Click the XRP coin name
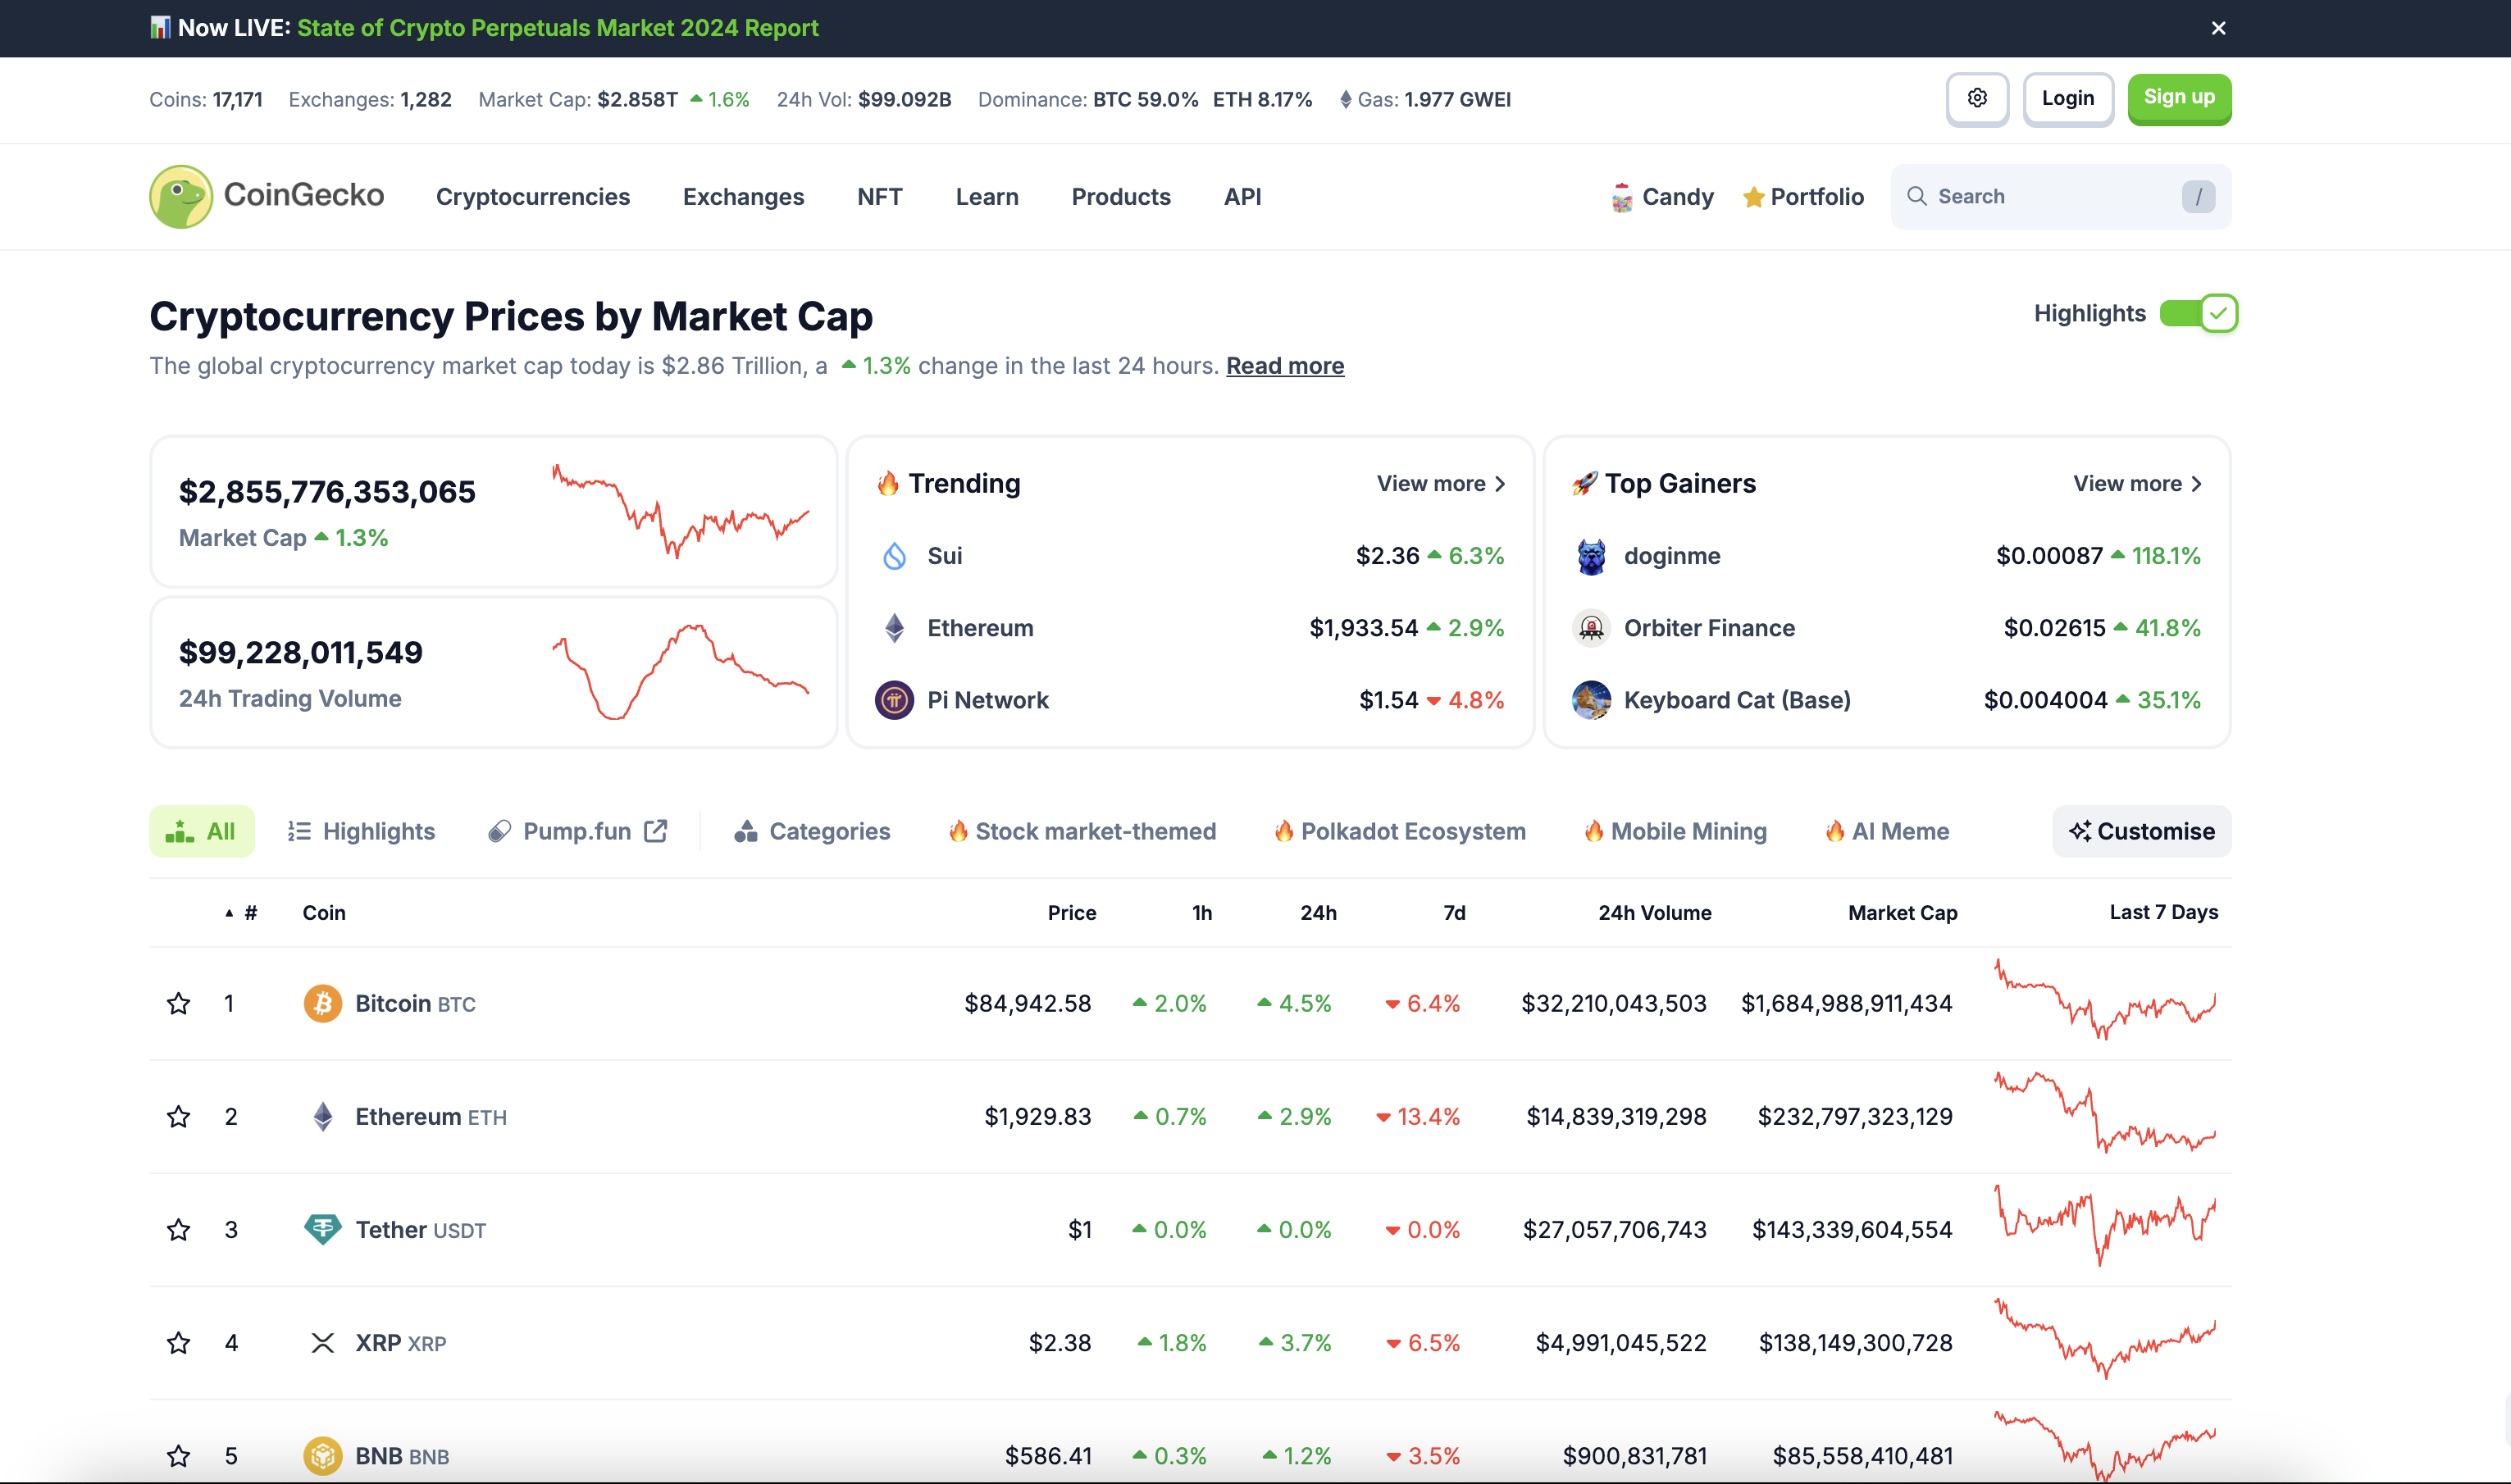 [x=400, y=1342]
